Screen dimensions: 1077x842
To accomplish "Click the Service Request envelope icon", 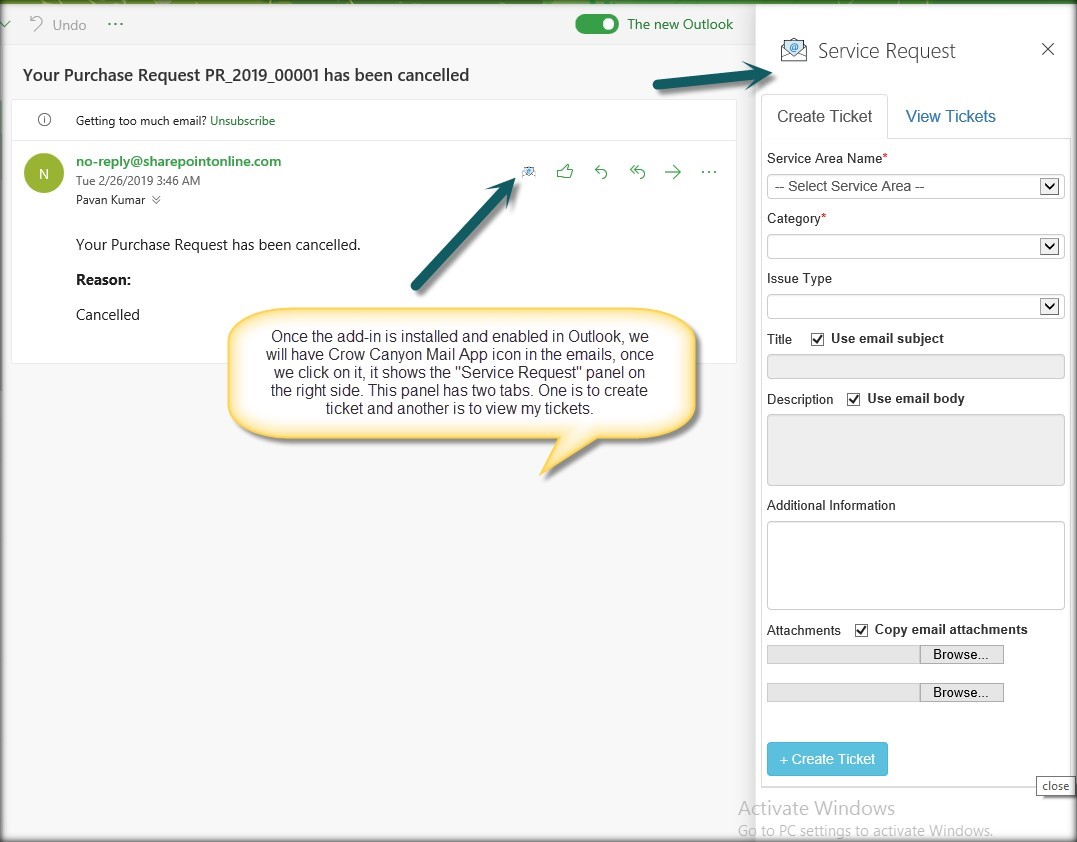I will coord(793,51).
